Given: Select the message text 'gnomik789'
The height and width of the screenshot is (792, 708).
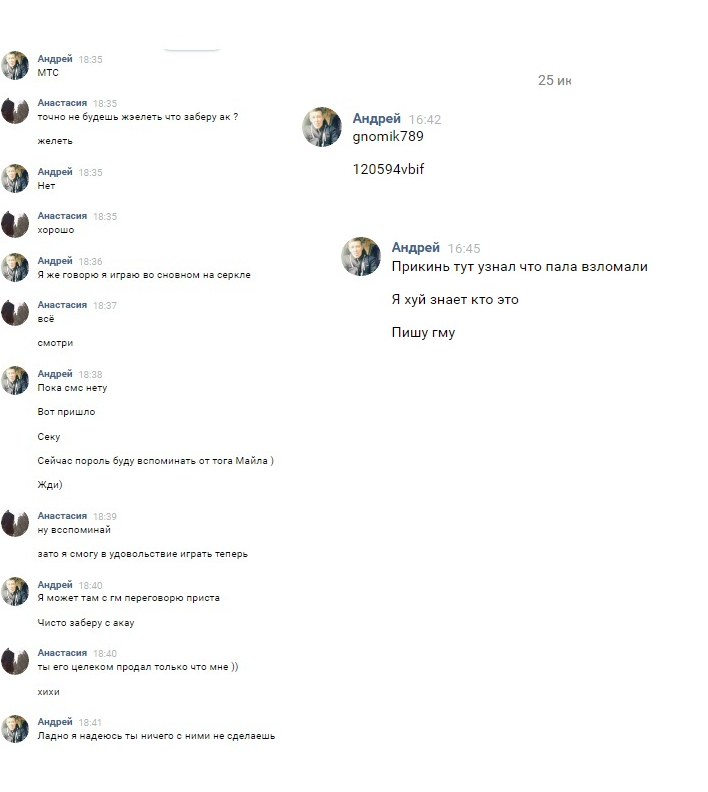Looking at the screenshot, I should [x=388, y=136].
